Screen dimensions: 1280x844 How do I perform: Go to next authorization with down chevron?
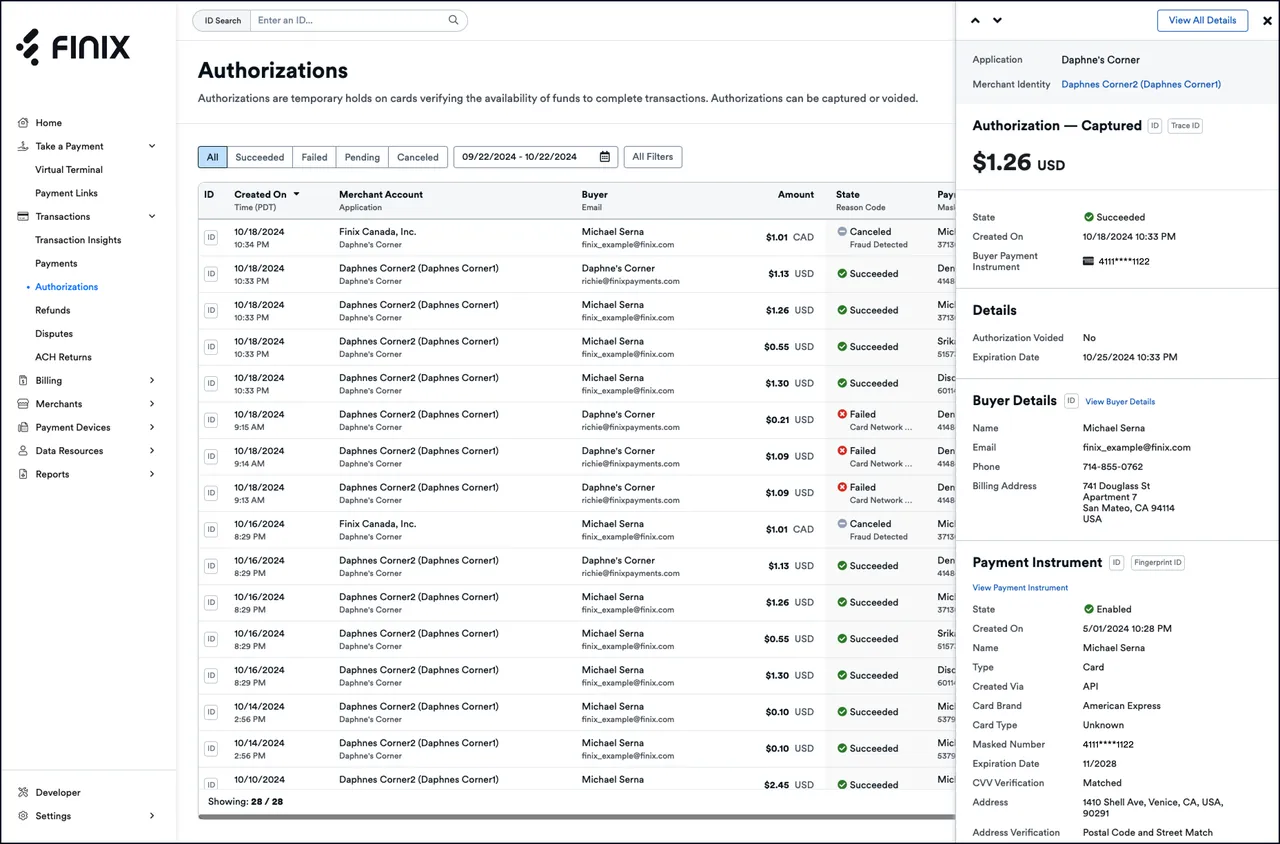(x=998, y=20)
